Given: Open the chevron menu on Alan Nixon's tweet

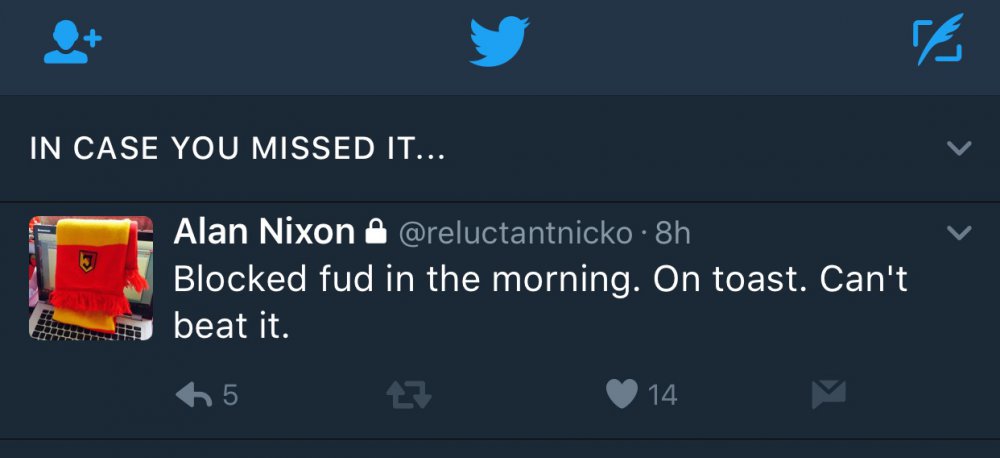Looking at the screenshot, I should click(958, 234).
